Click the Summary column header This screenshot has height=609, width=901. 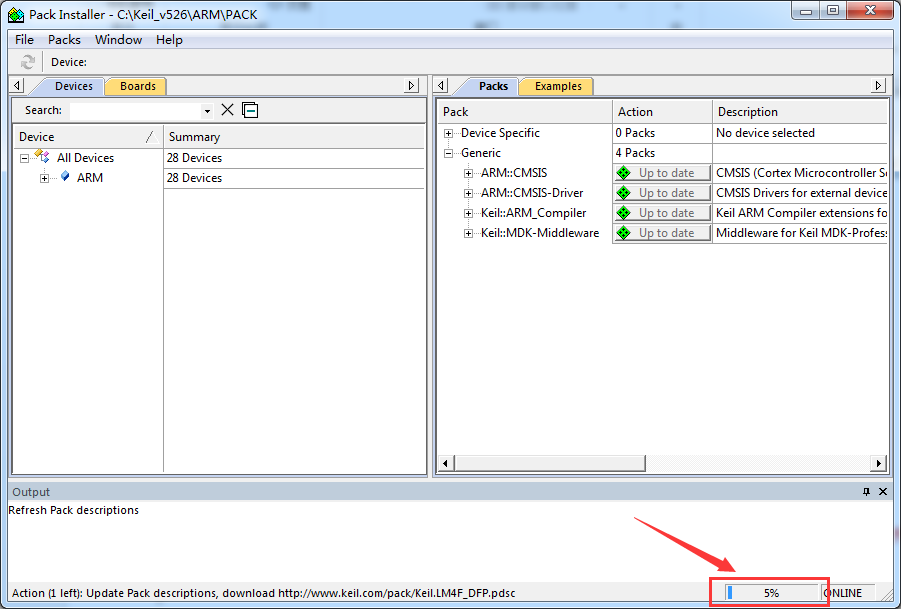(x=294, y=137)
